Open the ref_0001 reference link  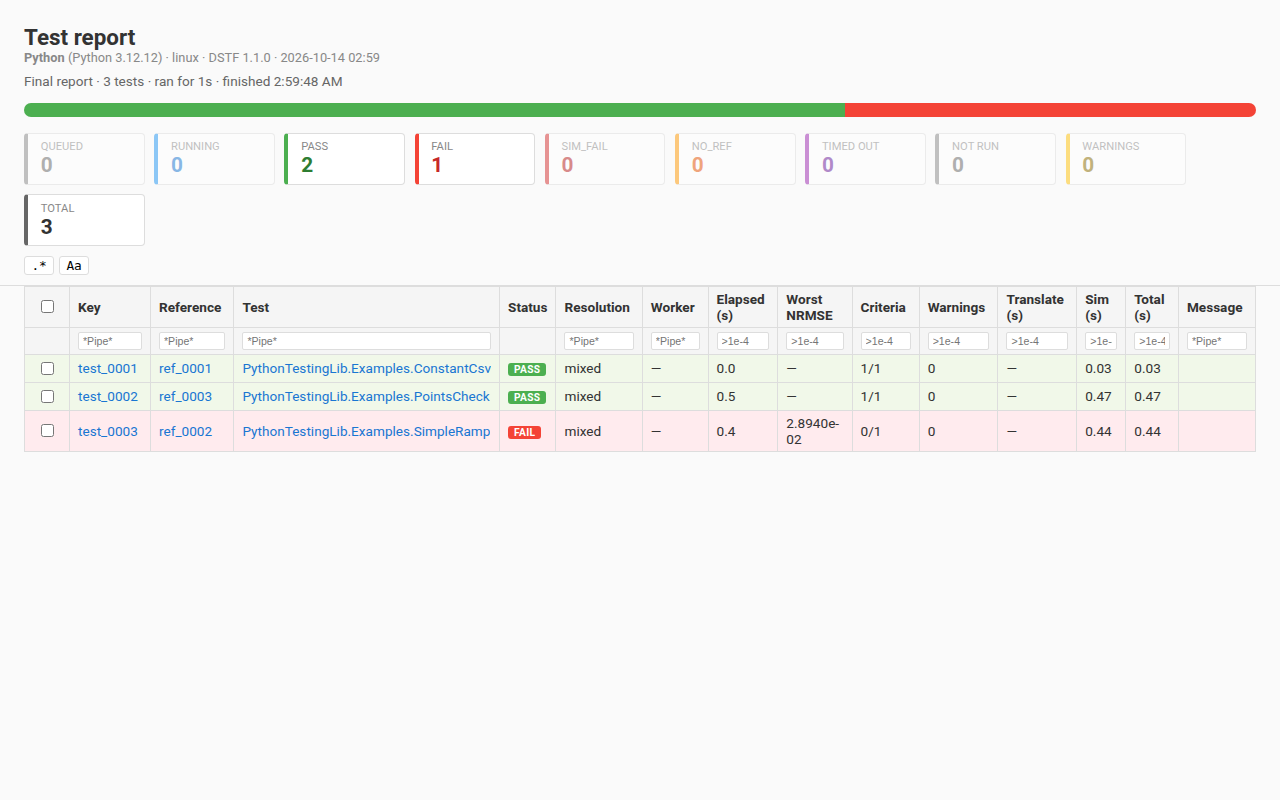(185, 369)
